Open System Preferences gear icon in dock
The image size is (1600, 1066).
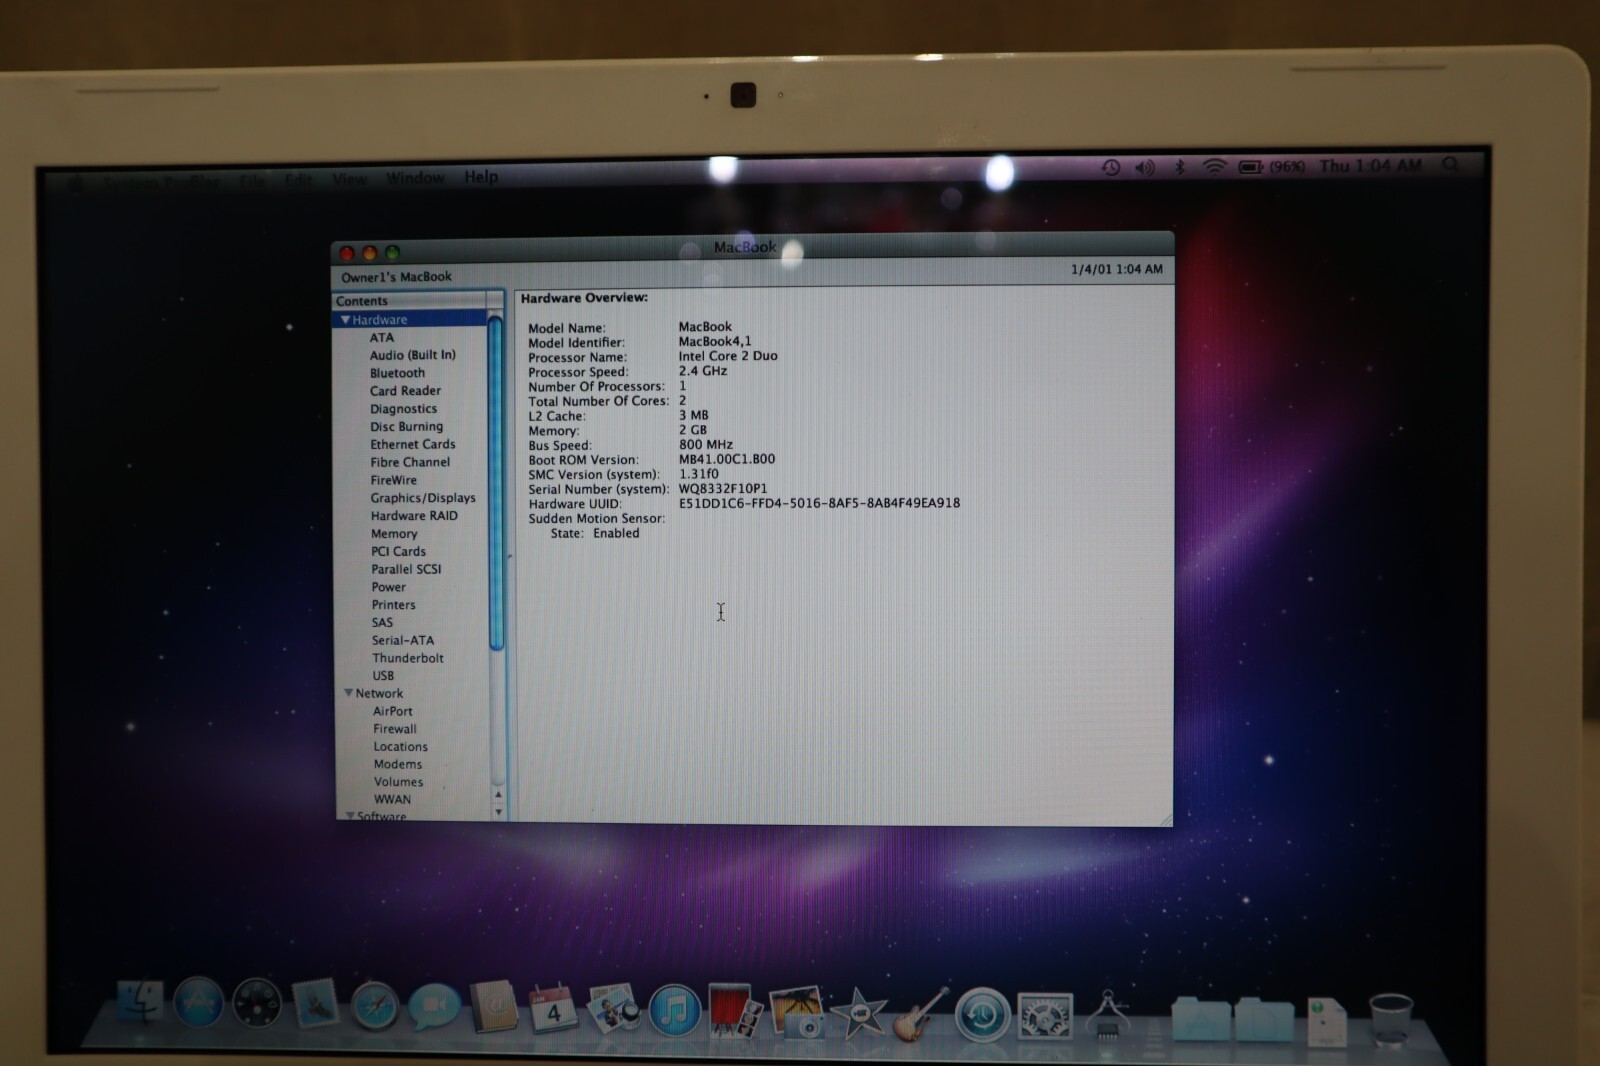pyautogui.click(x=1044, y=1016)
